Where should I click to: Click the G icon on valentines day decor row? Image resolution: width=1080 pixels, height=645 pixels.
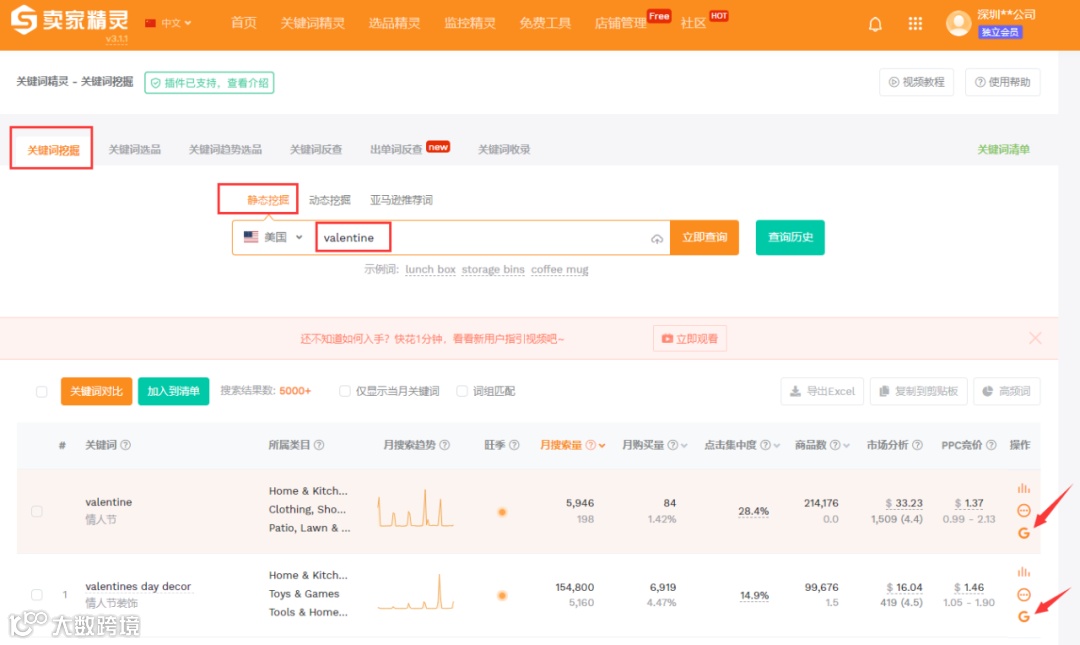click(x=1023, y=616)
